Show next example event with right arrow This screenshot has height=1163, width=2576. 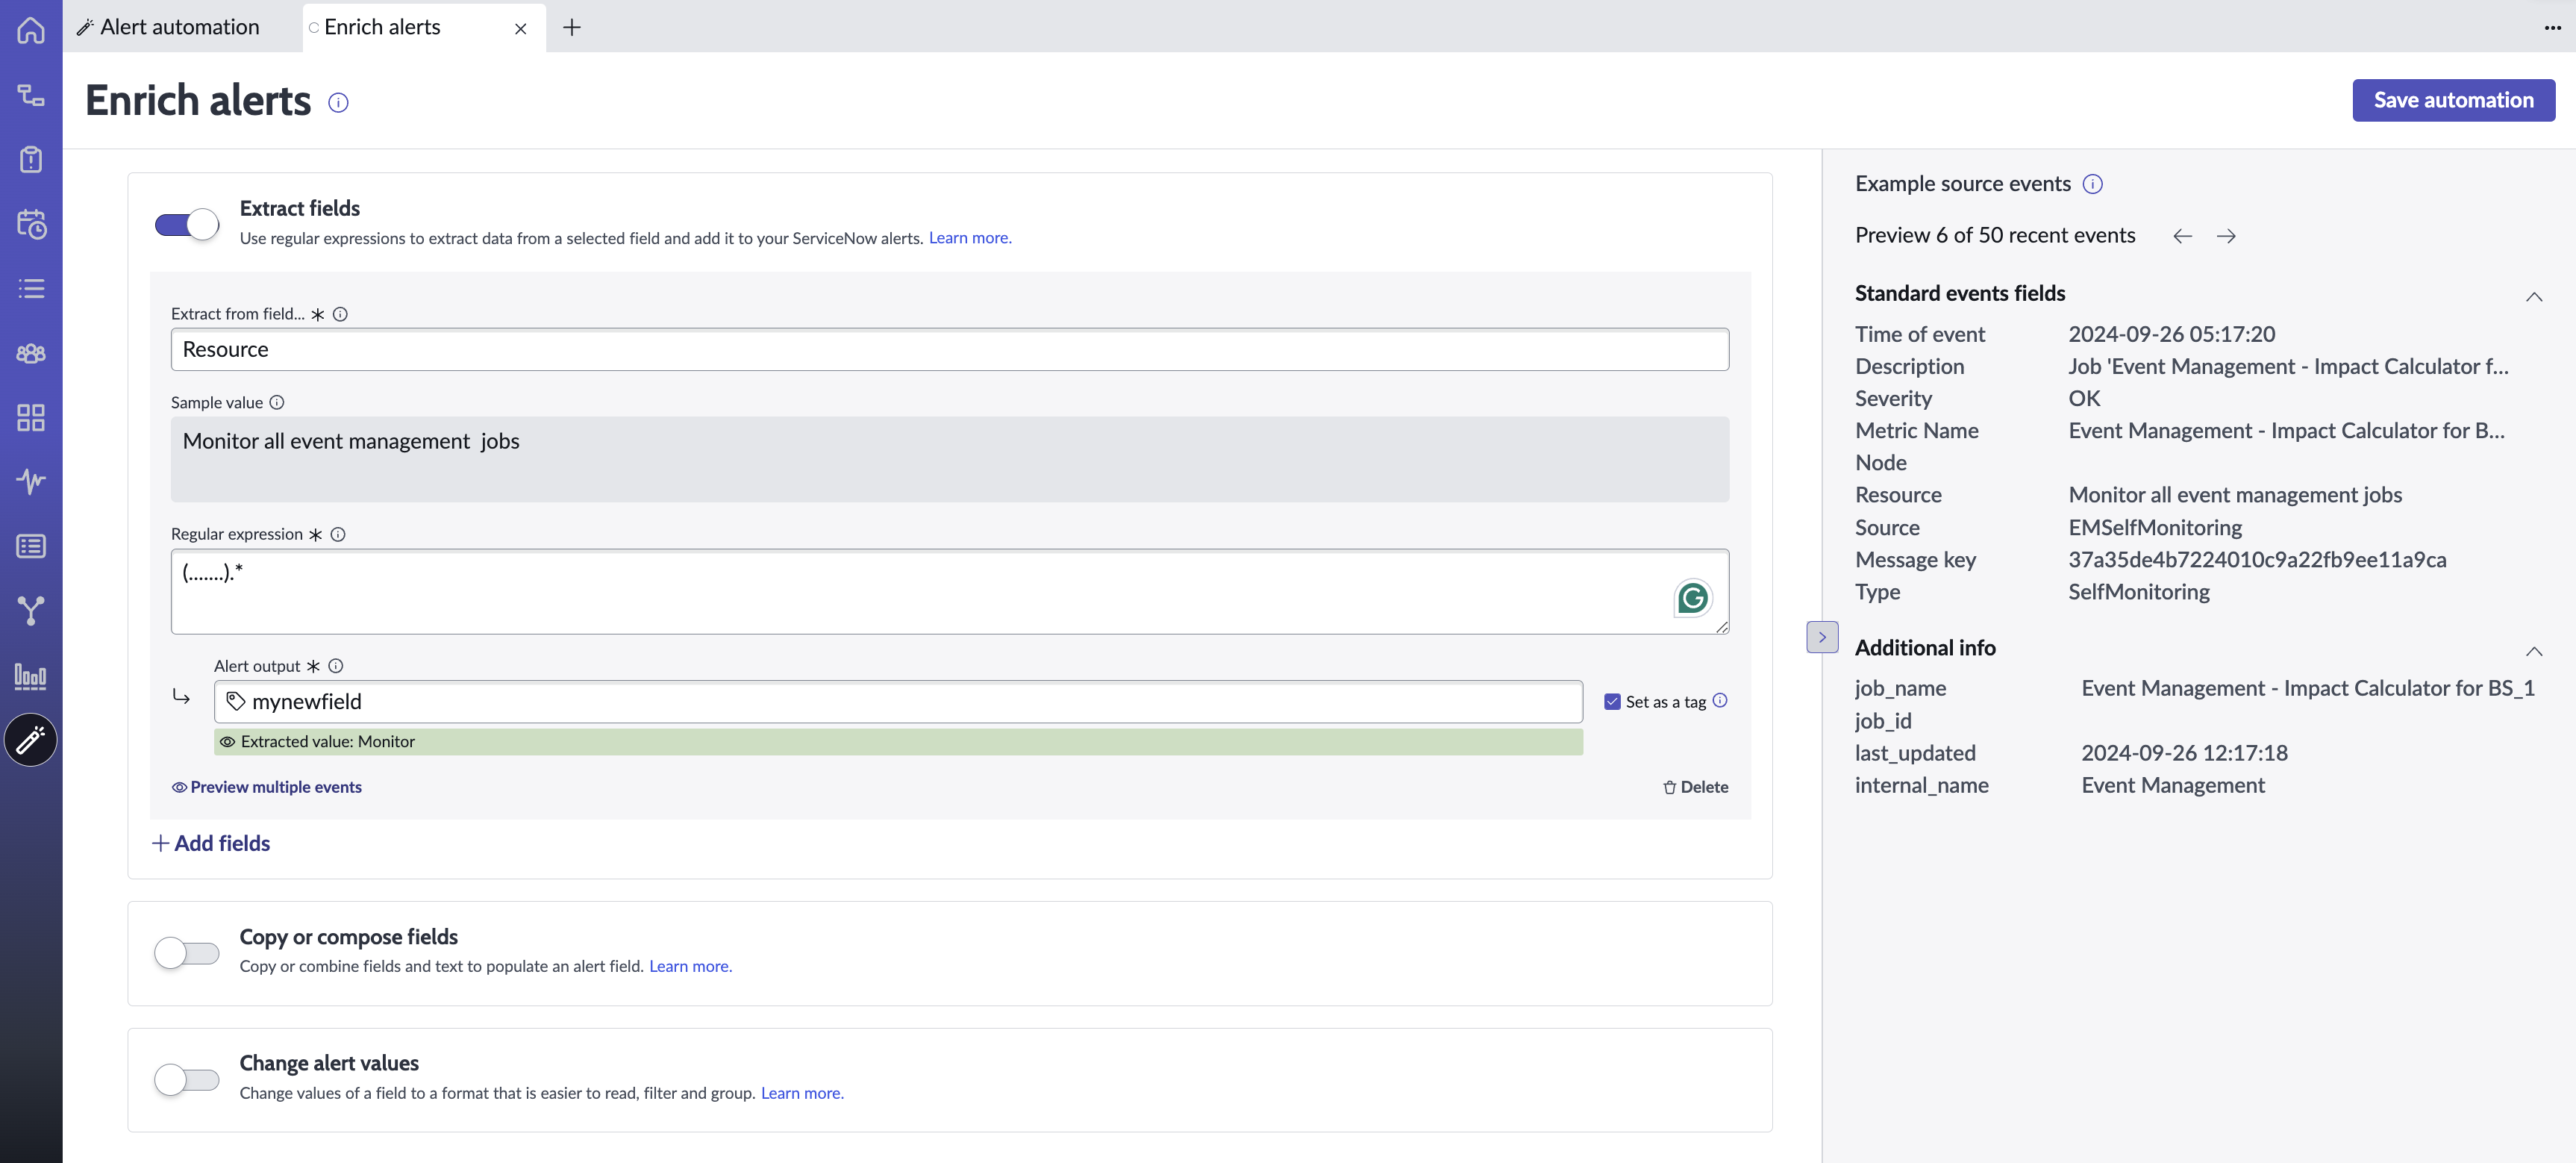2226,236
